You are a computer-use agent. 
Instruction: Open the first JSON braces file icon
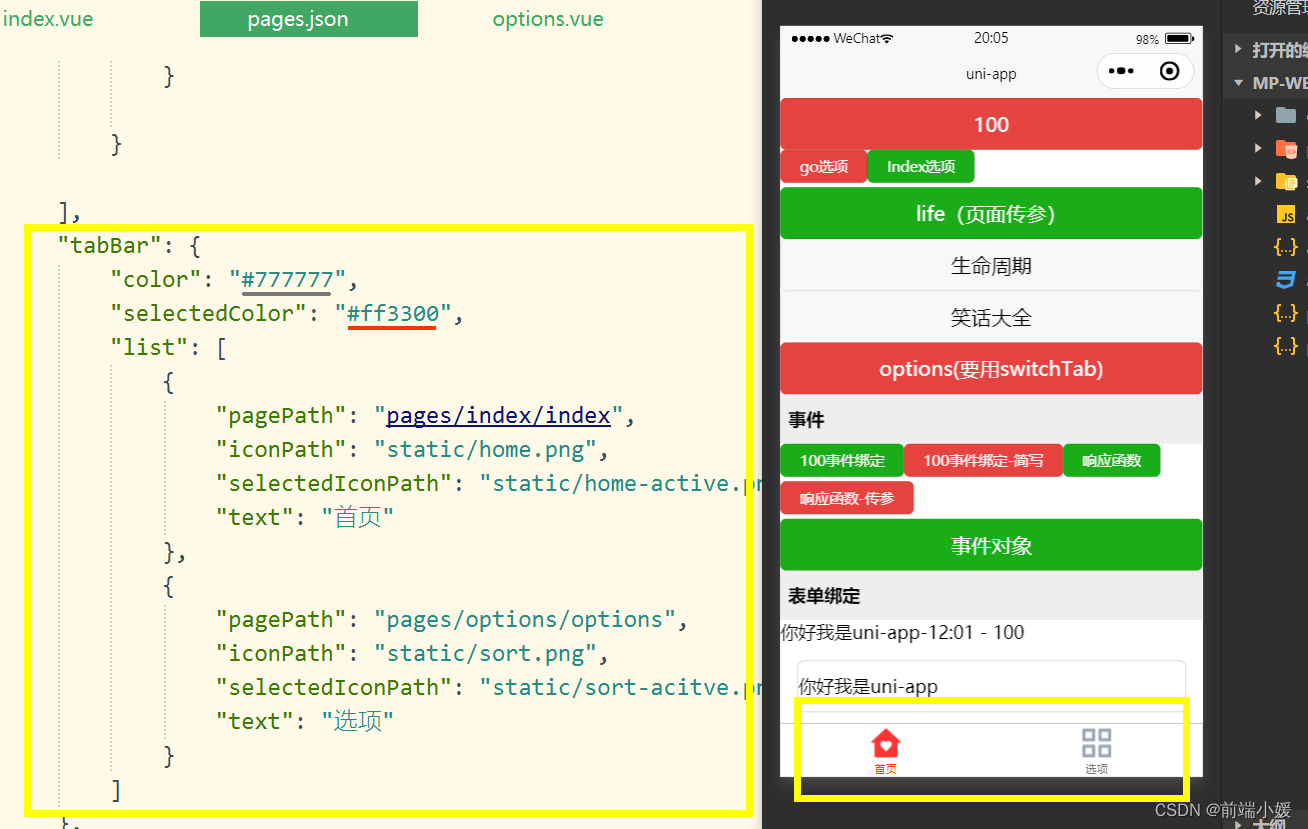pyautogui.click(x=1286, y=246)
